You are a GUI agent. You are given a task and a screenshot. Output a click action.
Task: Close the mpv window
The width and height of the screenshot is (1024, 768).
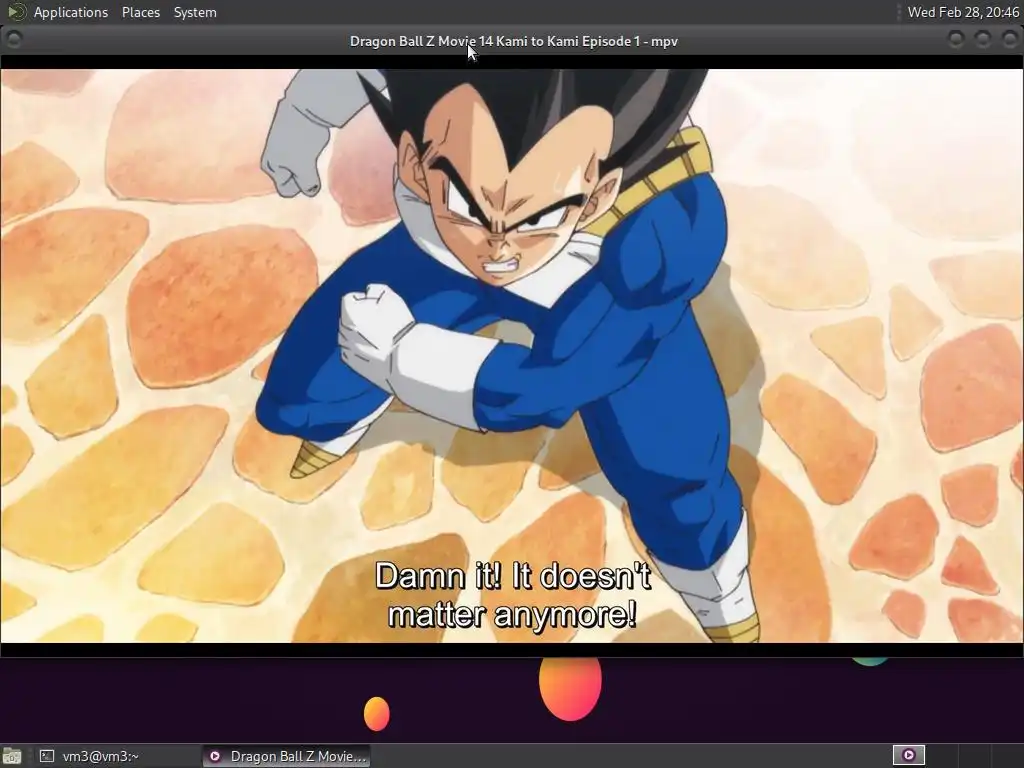coord(1009,40)
